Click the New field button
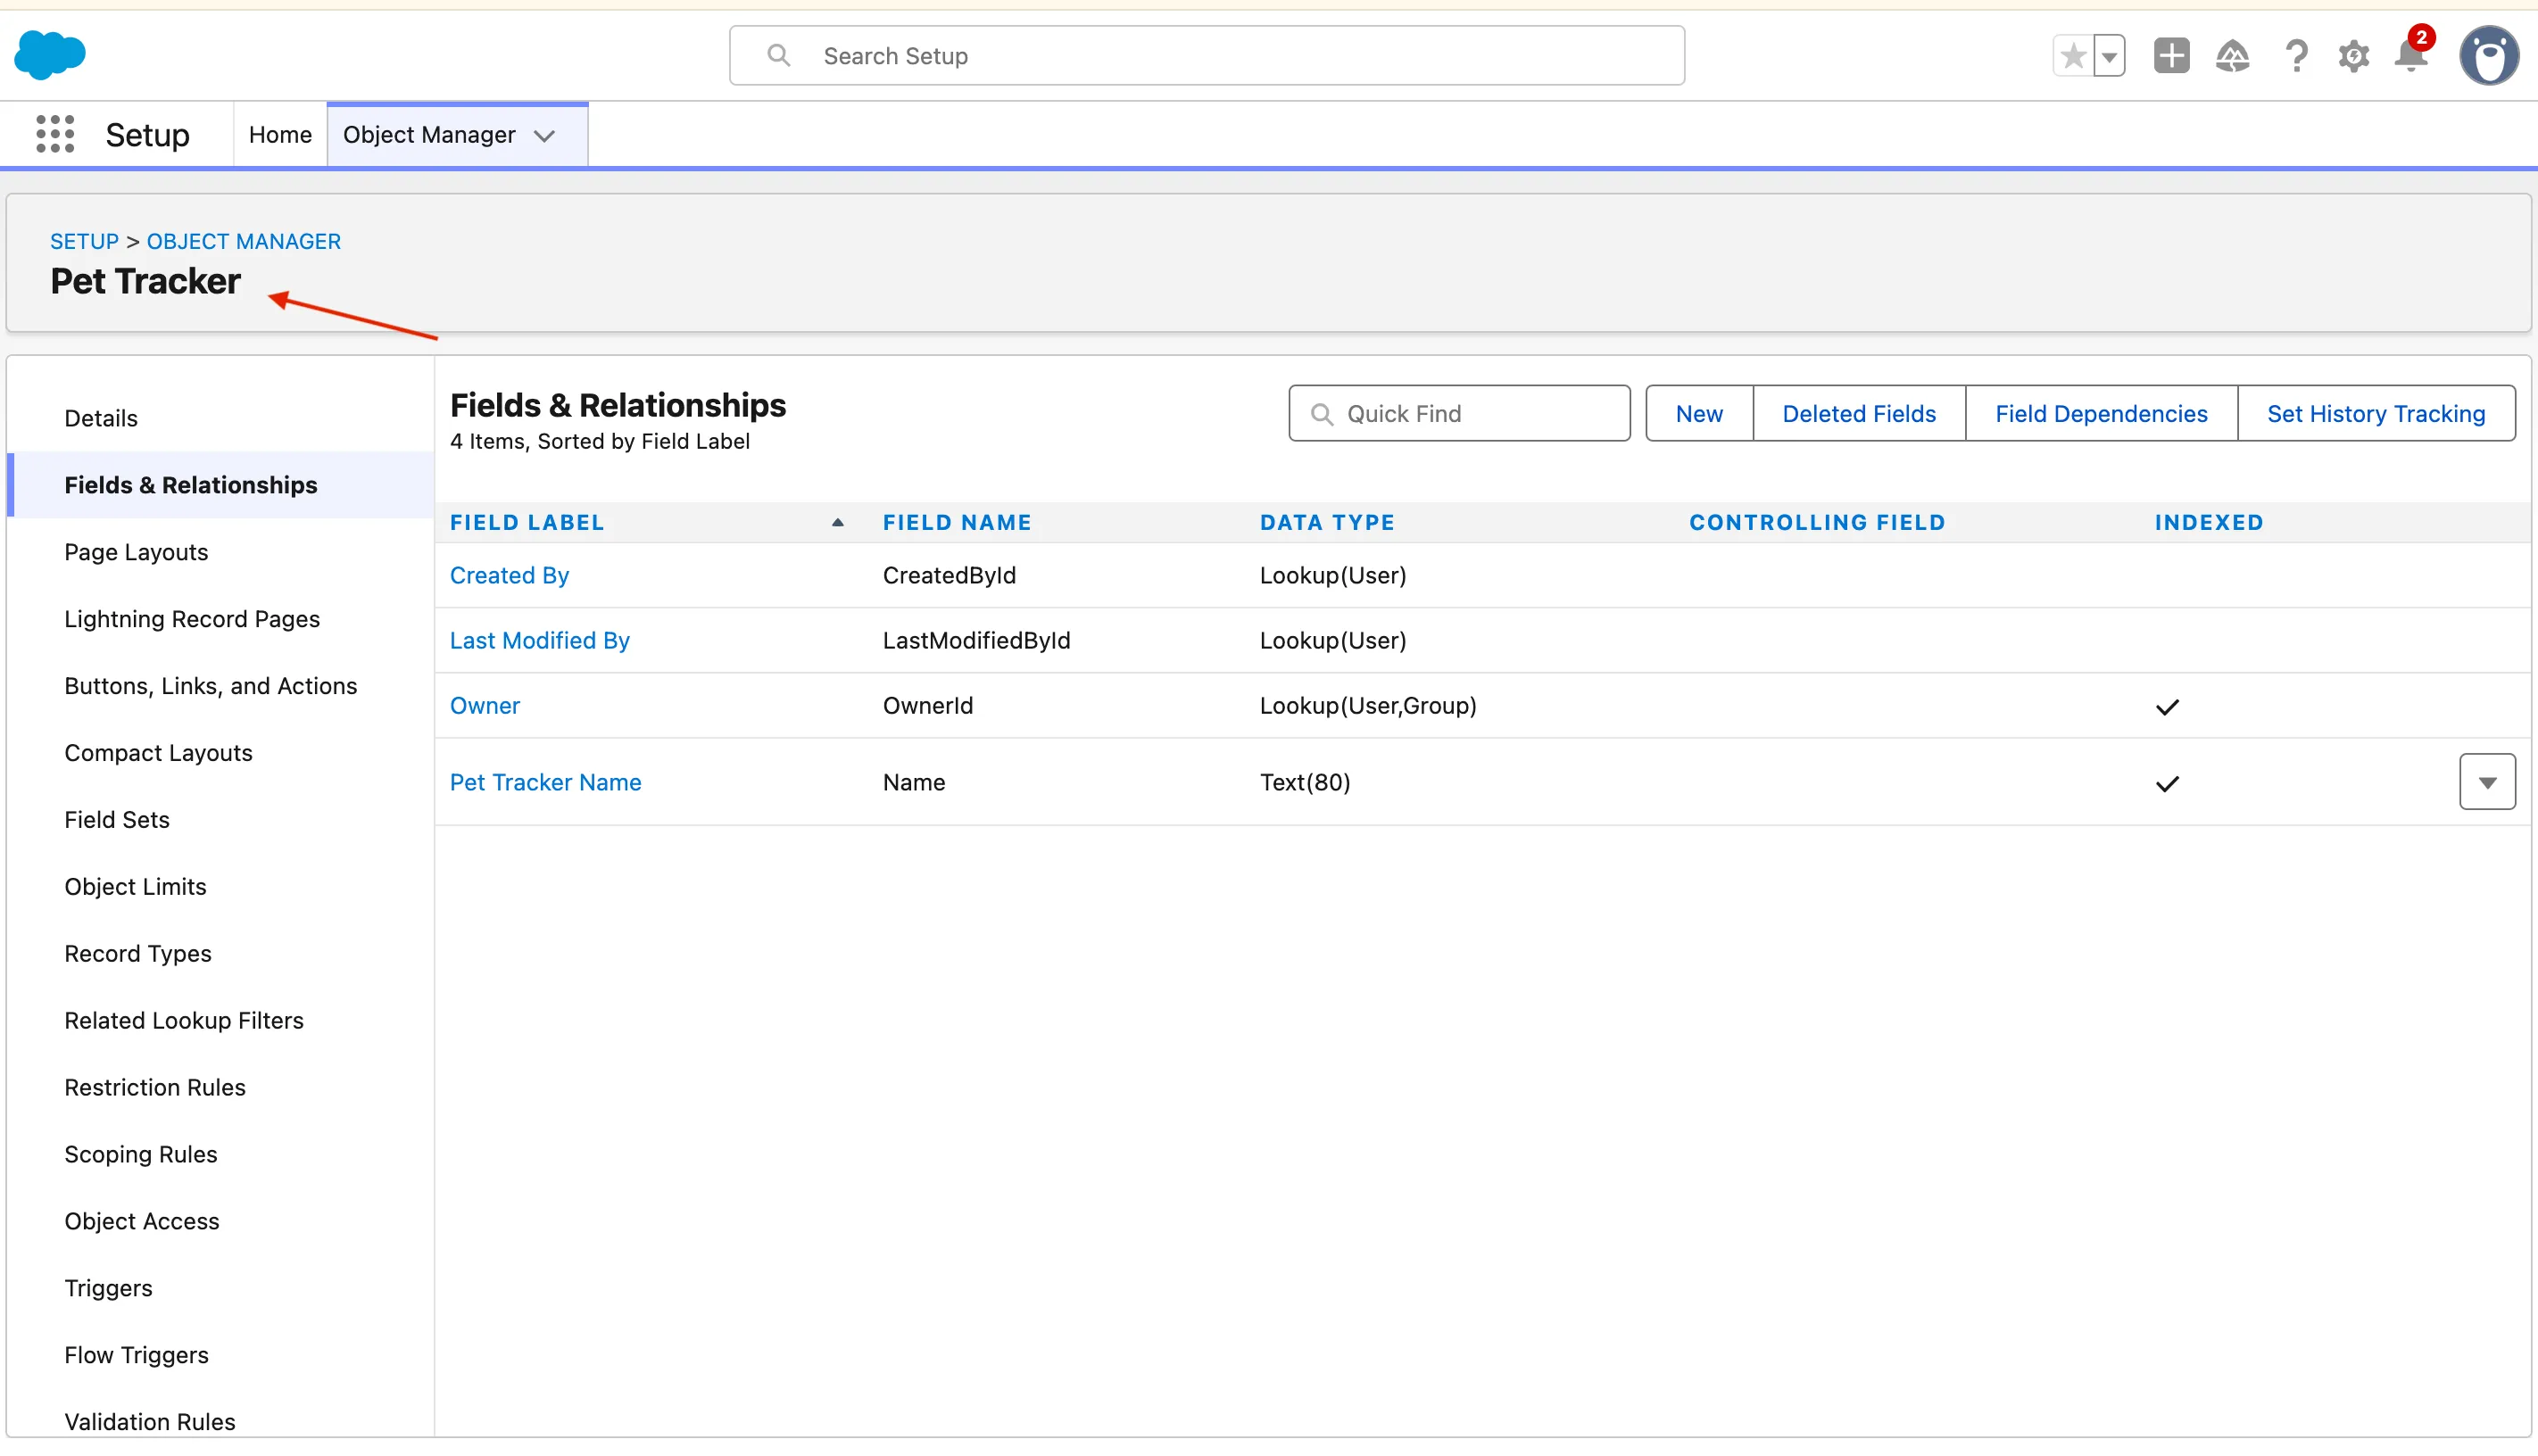This screenshot has height=1456, width=2538. click(x=1698, y=413)
